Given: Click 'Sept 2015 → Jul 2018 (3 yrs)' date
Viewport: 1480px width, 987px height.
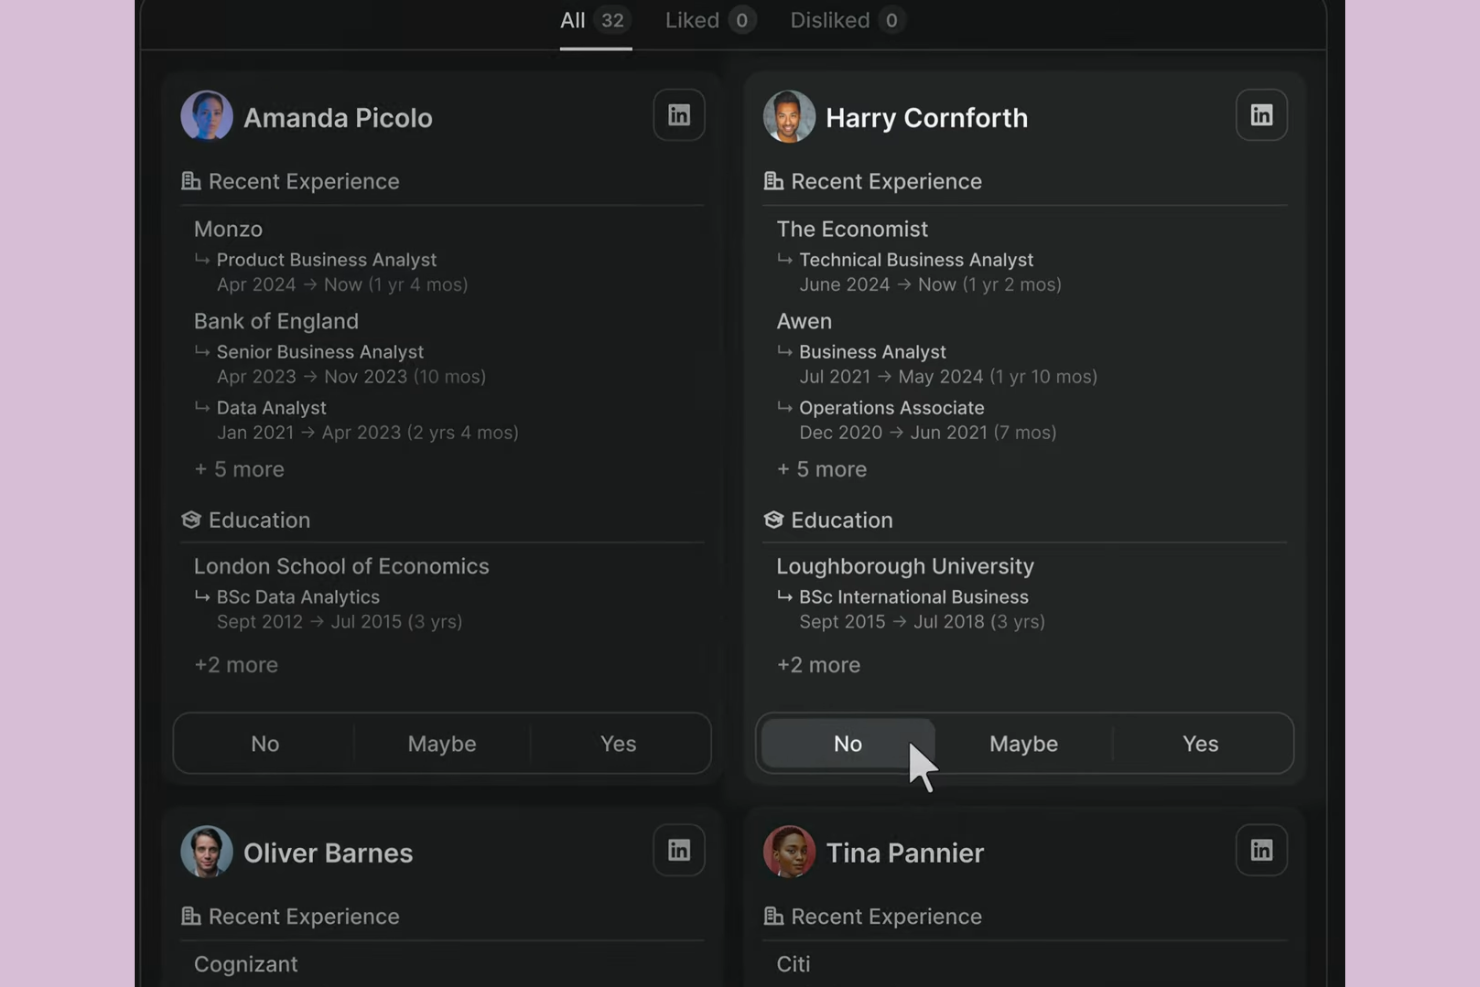Looking at the screenshot, I should coord(922,622).
